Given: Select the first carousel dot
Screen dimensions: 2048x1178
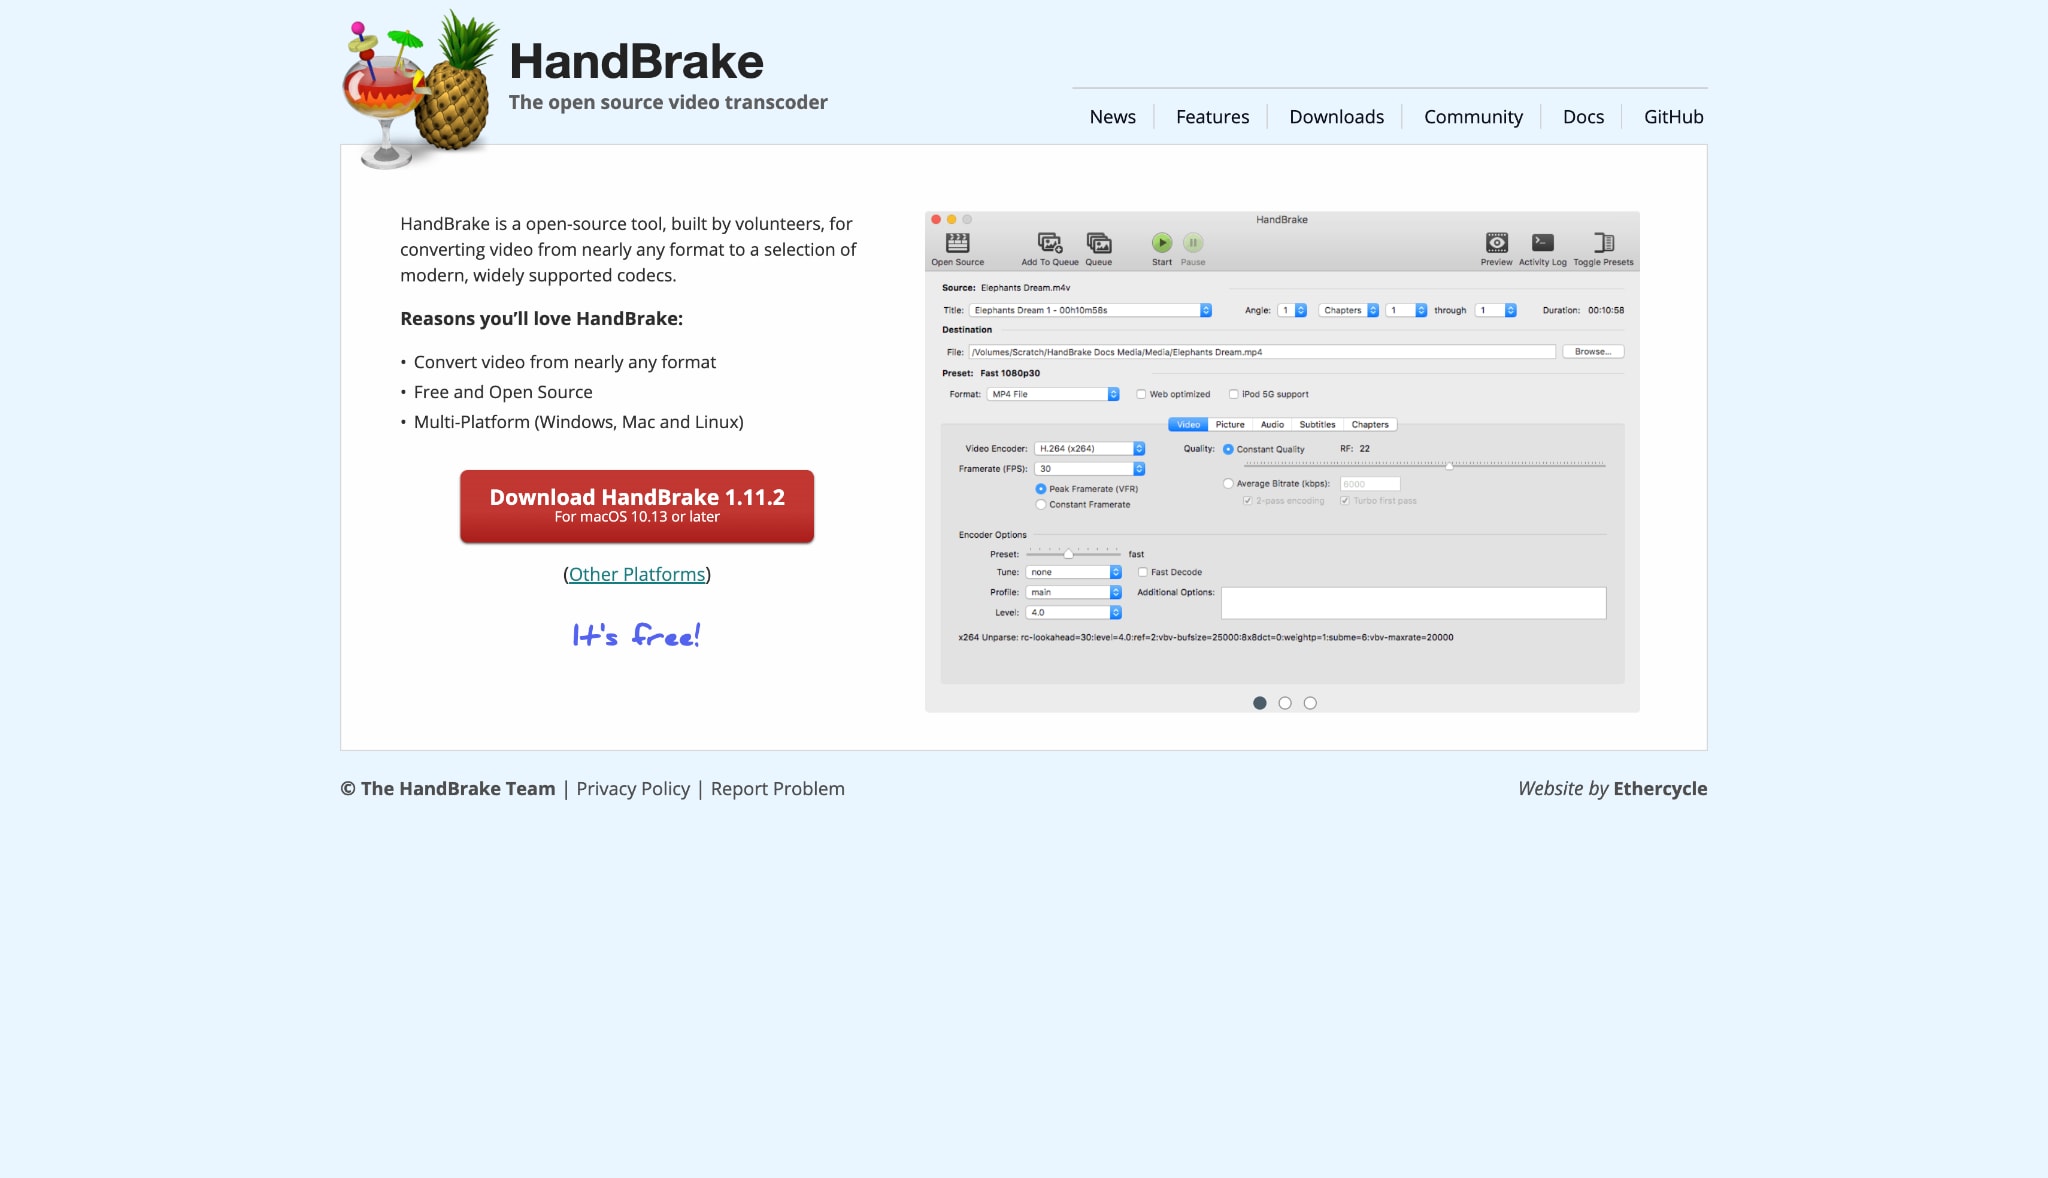Looking at the screenshot, I should pos(1259,703).
